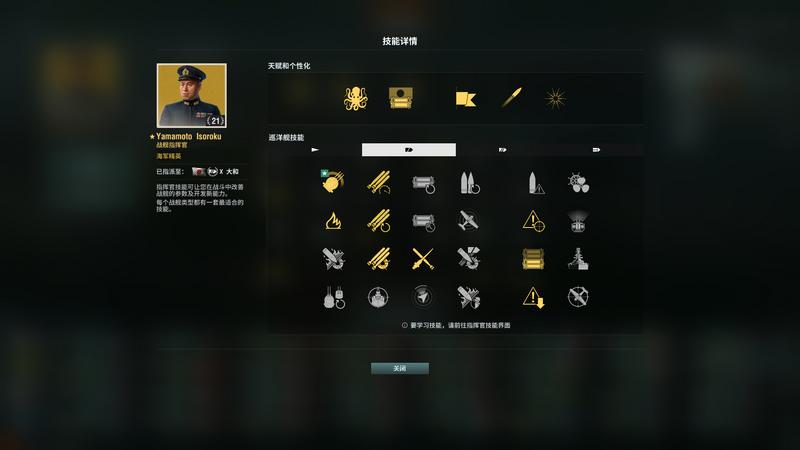Click the flame fire skill icon
Screen dimensions: 800x450
tap(333, 221)
